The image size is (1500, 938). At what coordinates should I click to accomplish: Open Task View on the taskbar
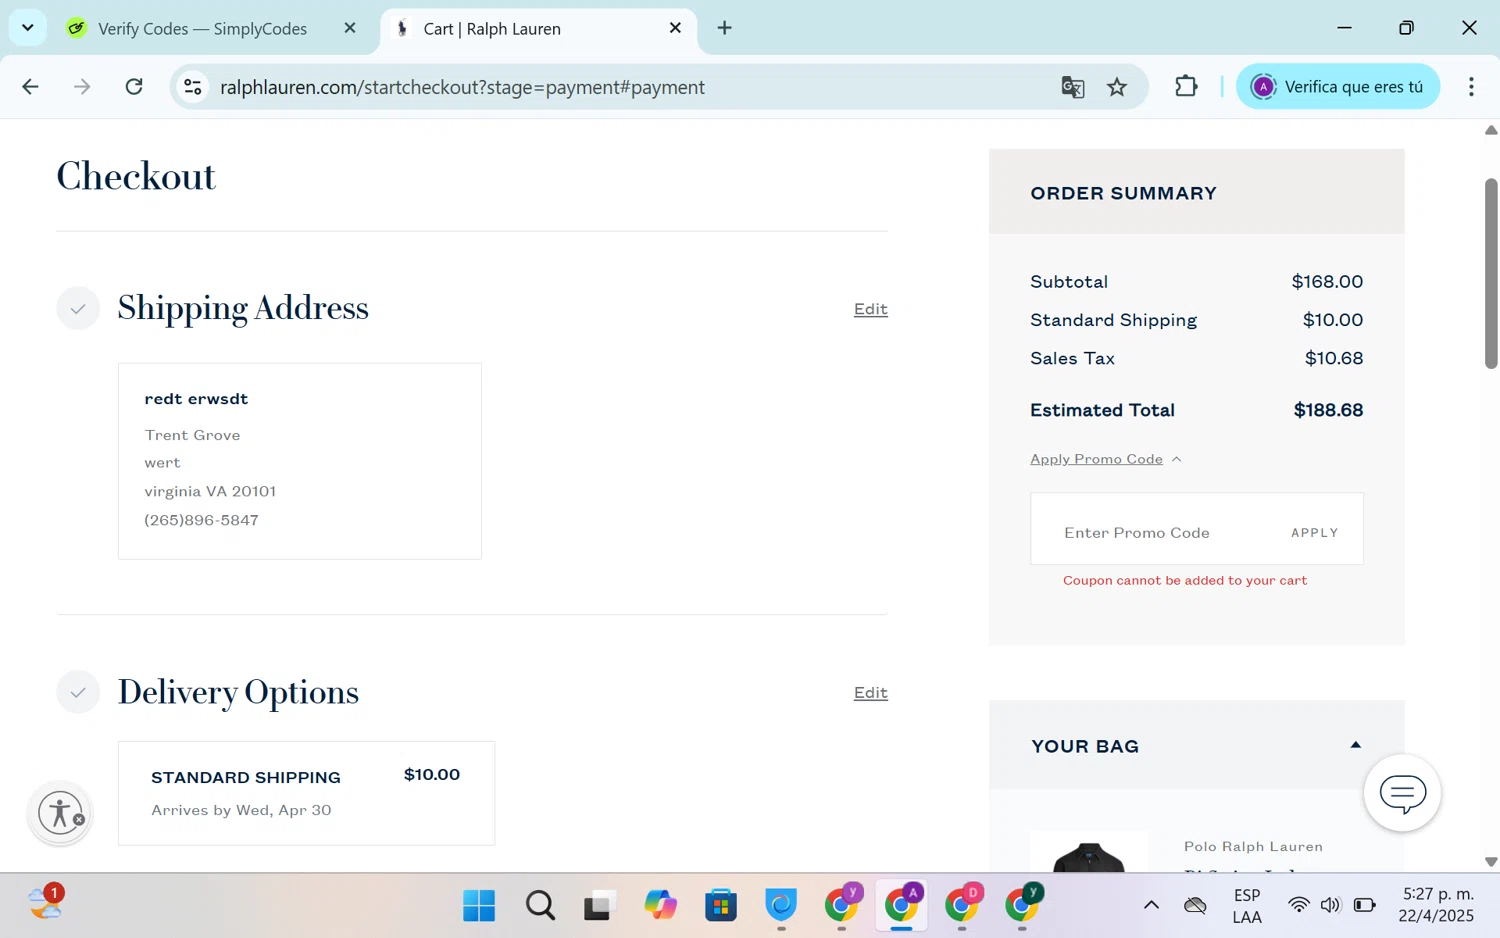coord(599,905)
